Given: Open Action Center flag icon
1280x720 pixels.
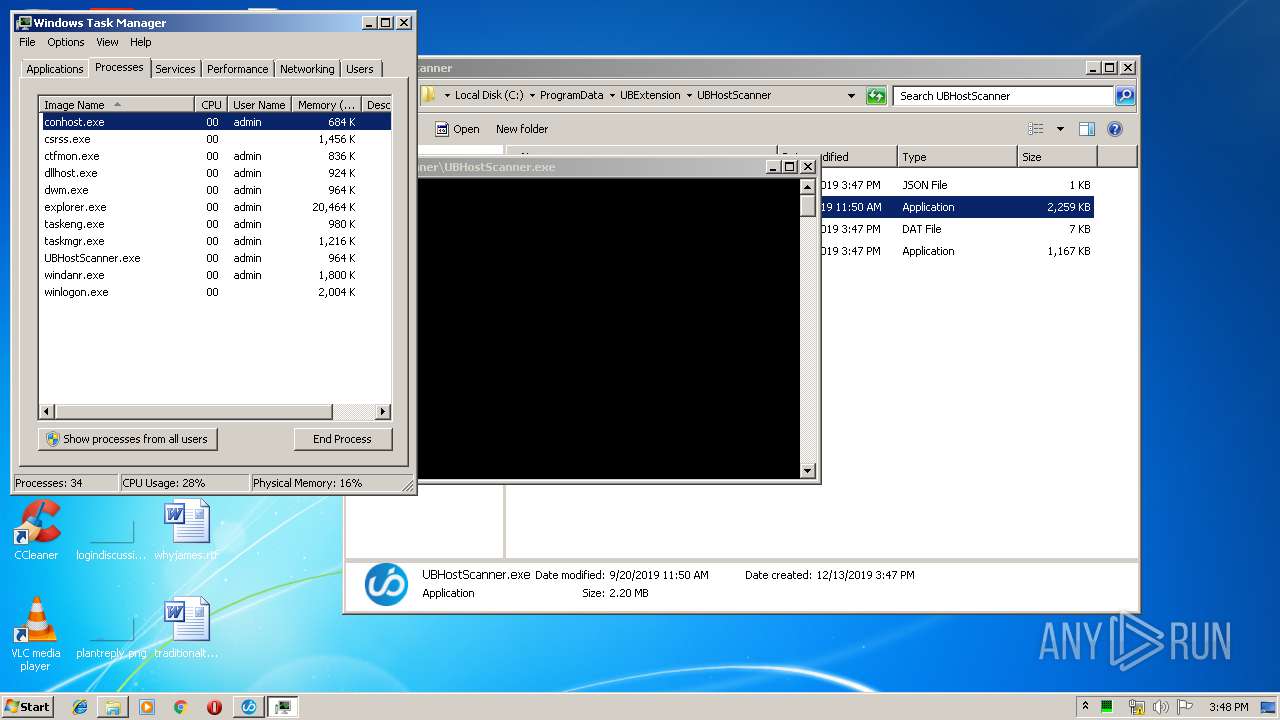Looking at the screenshot, I should pos(1184,707).
